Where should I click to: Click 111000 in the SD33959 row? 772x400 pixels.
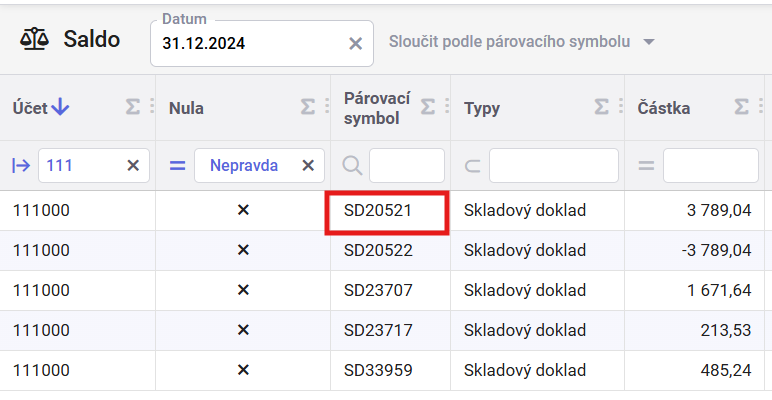[x=41, y=370]
